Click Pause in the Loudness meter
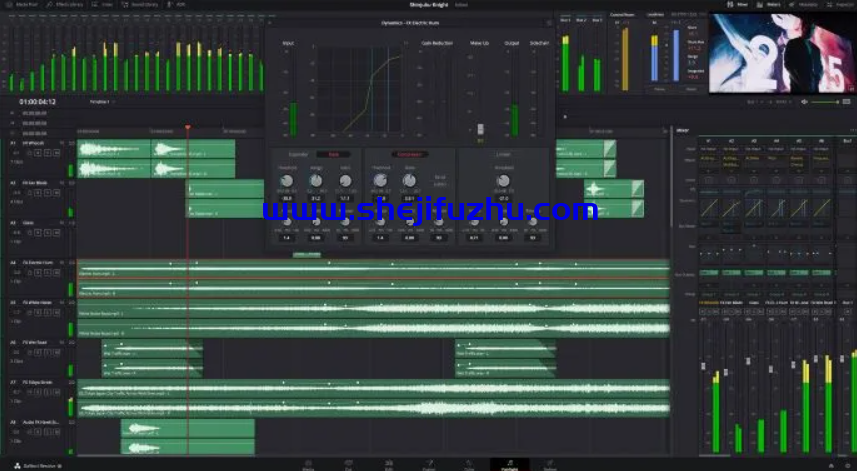 click(660, 89)
